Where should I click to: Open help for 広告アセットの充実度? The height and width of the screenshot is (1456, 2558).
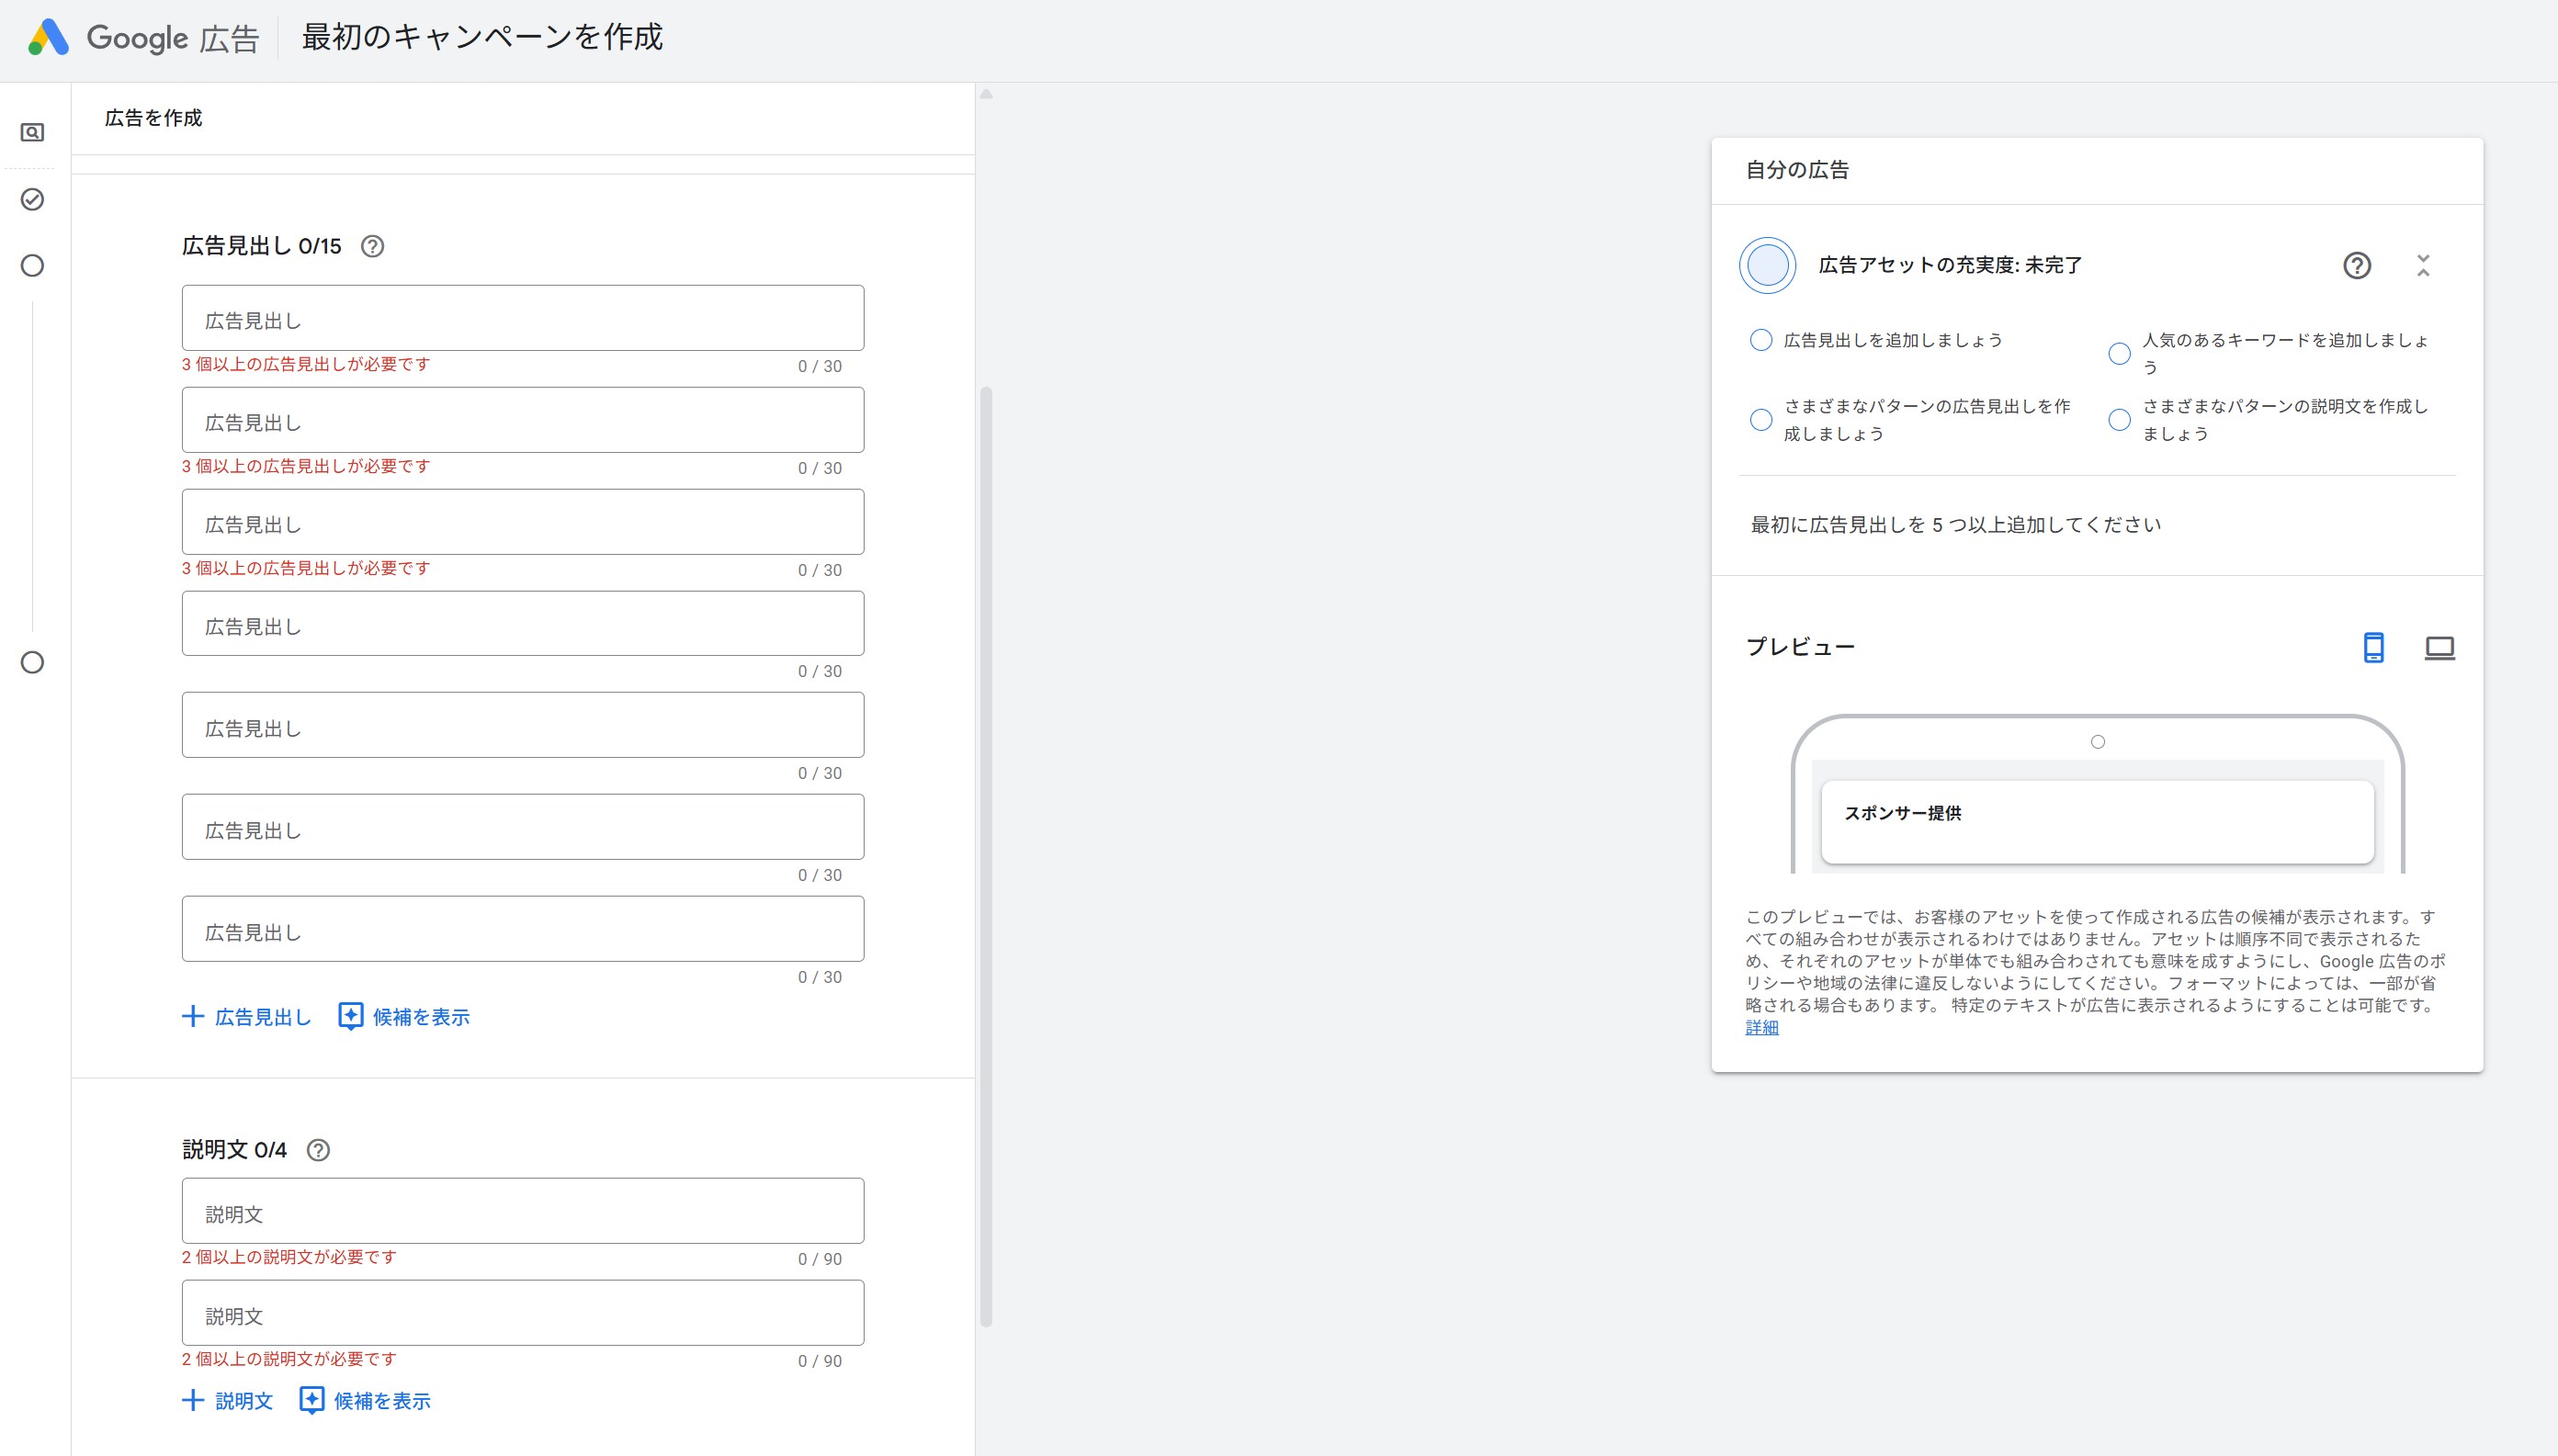[2357, 265]
